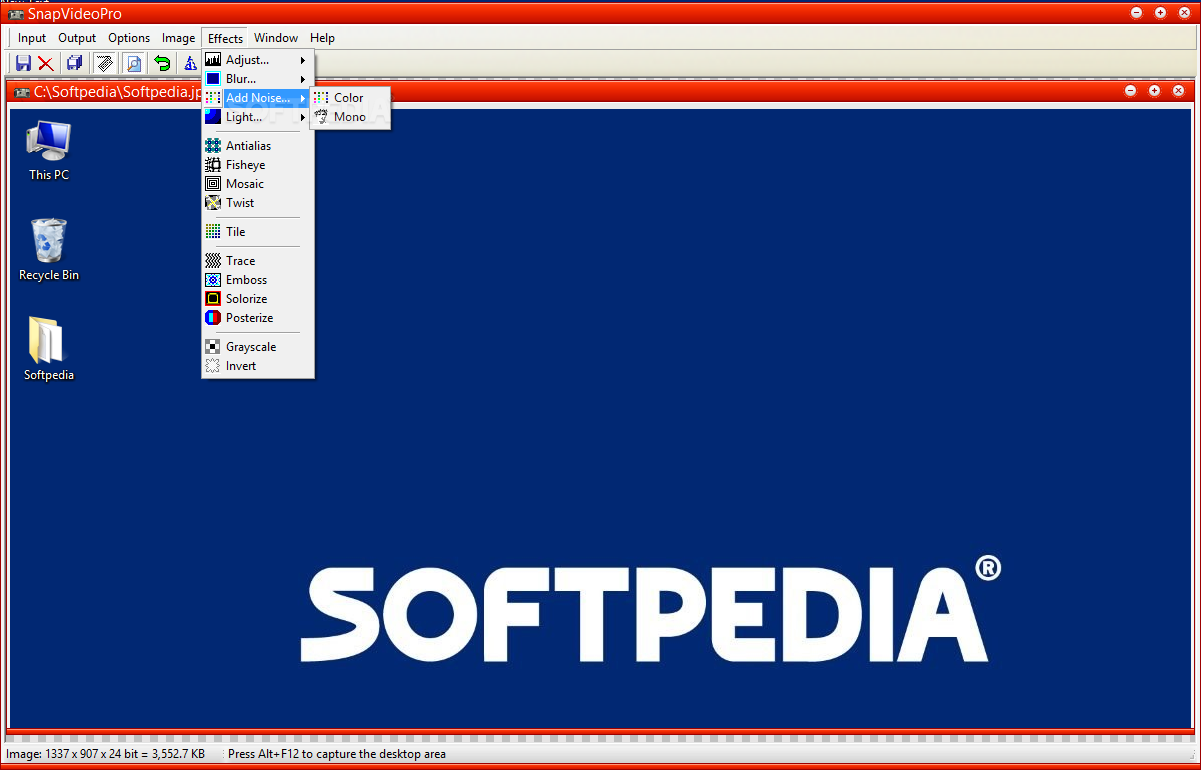1201x770 pixels.
Task: Click This PC icon in captured image
Action: pos(49,150)
